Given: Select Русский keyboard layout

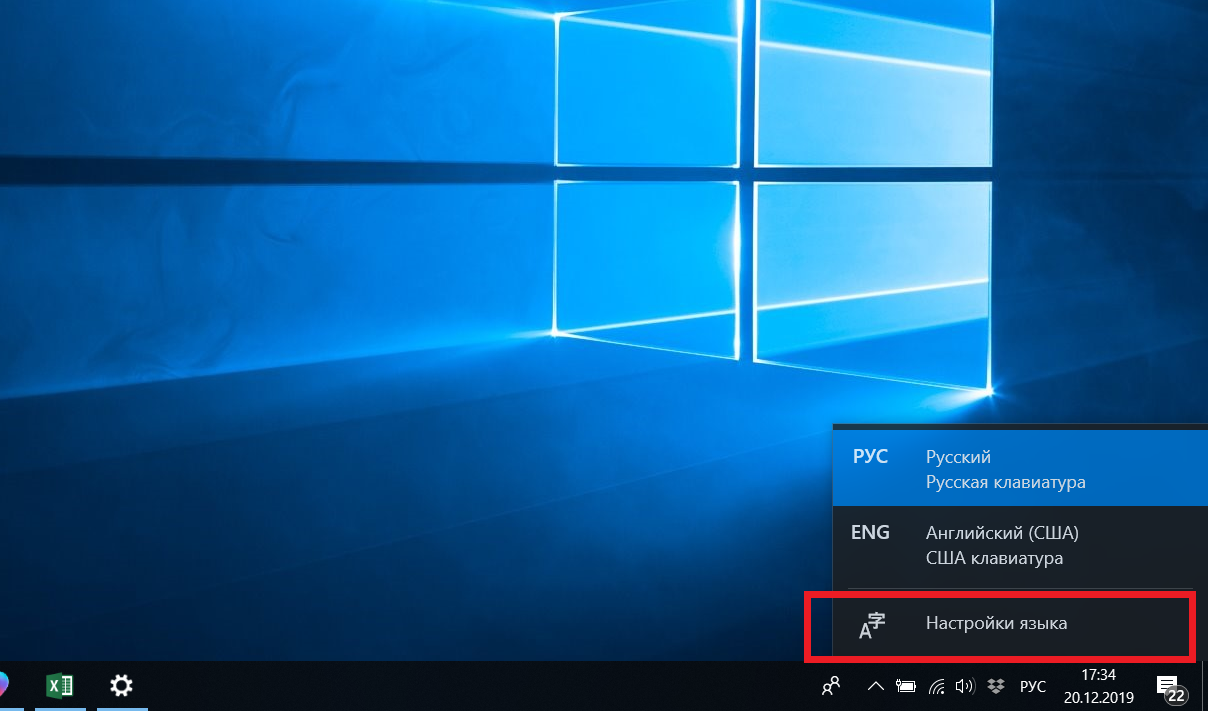Looking at the screenshot, I should pos(1005,470).
